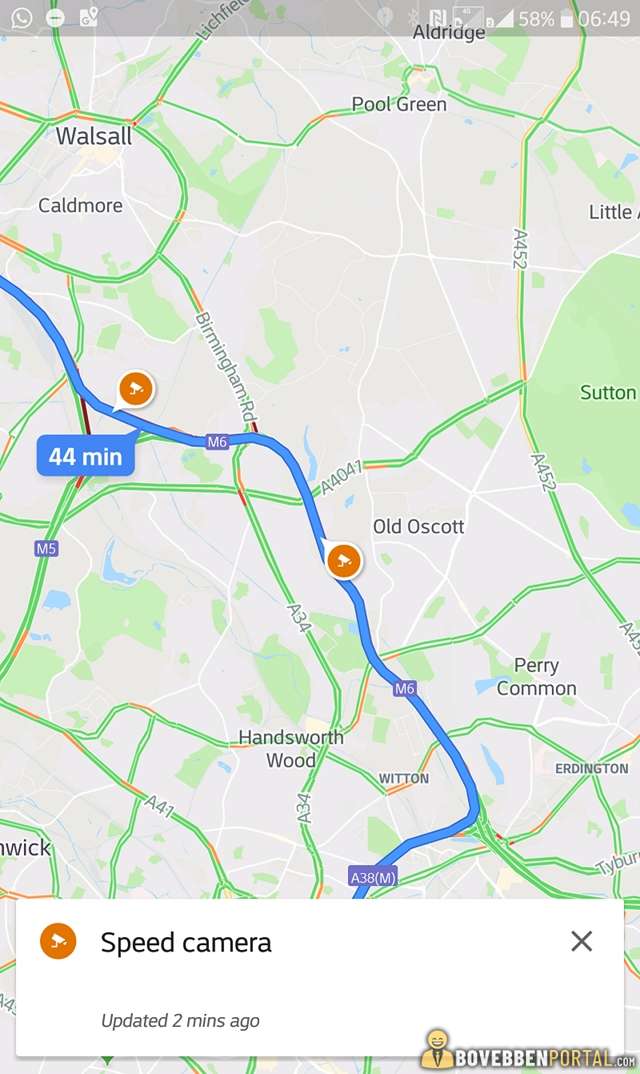This screenshot has width=640, height=1074.
Task: Tap the Erdington district label
Action: click(591, 769)
